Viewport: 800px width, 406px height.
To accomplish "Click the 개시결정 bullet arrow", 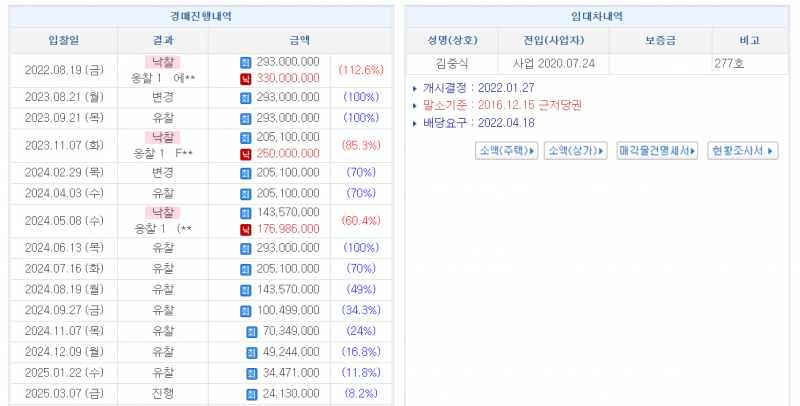I will coord(415,88).
